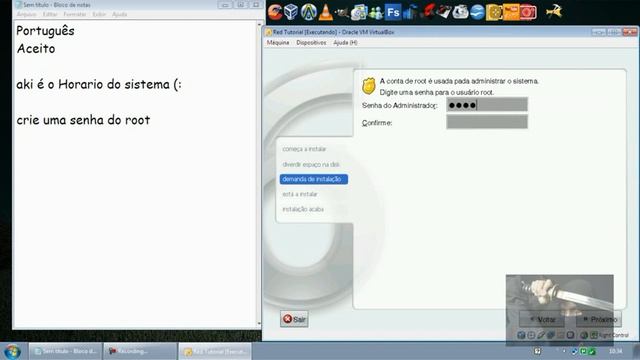Open the blue globe dock icon
The width and height of the screenshot is (640, 360).
point(477,12)
